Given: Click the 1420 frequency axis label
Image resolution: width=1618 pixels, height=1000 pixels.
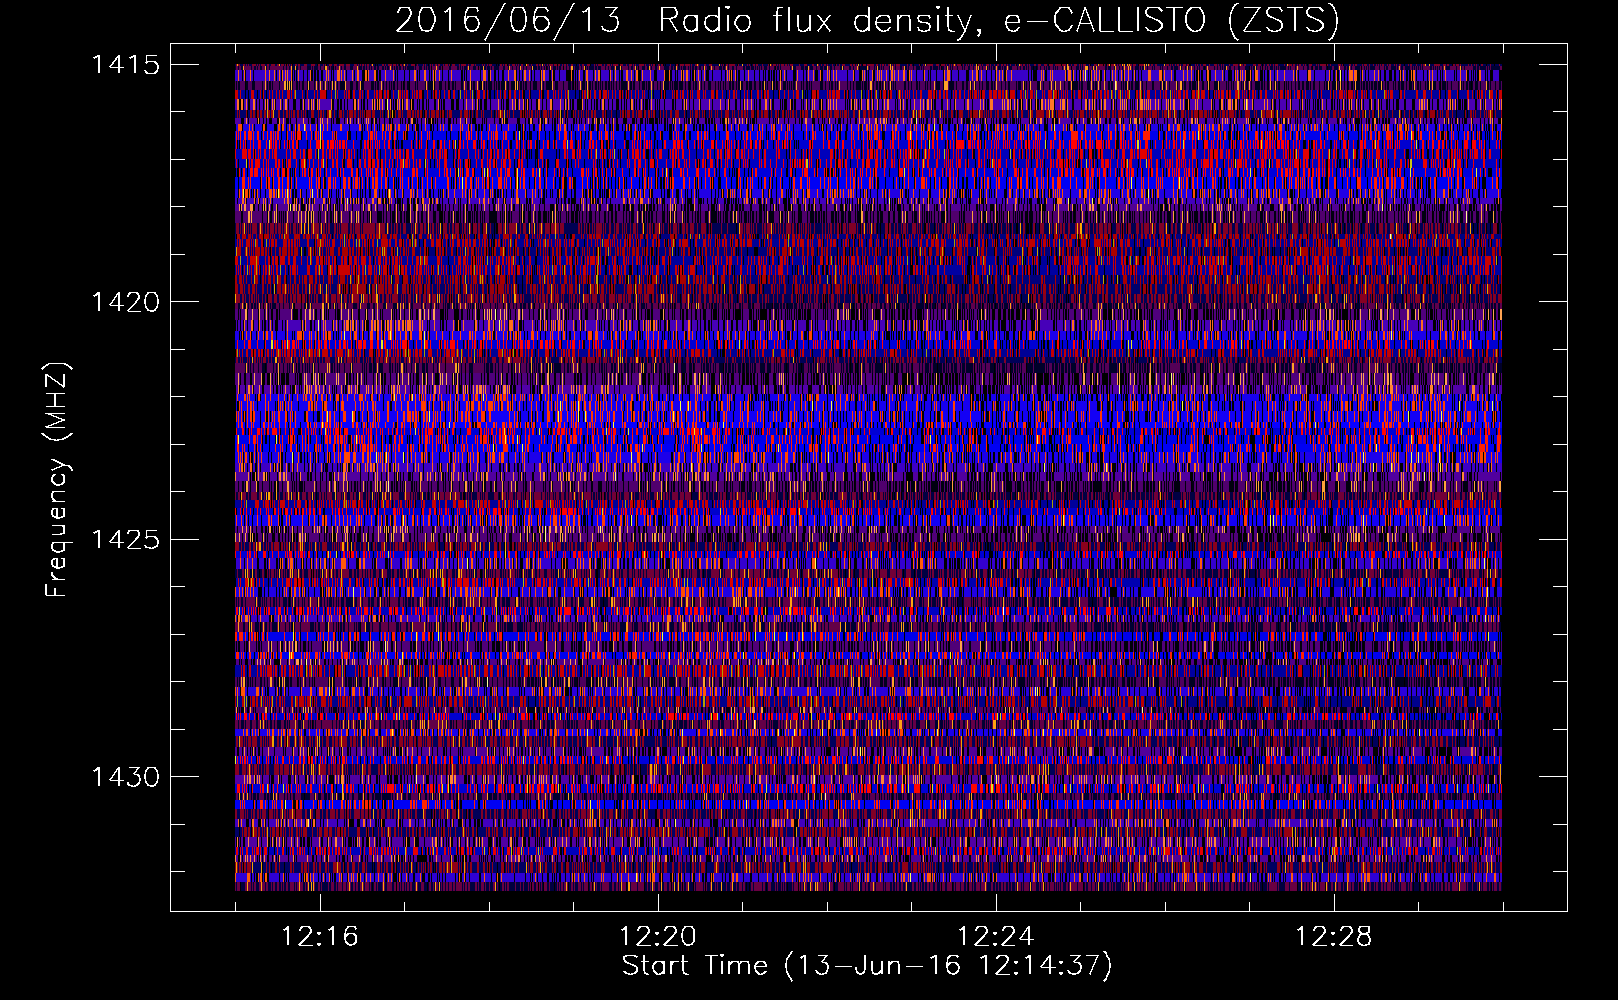Looking at the screenshot, I should pyautogui.click(x=125, y=302).
